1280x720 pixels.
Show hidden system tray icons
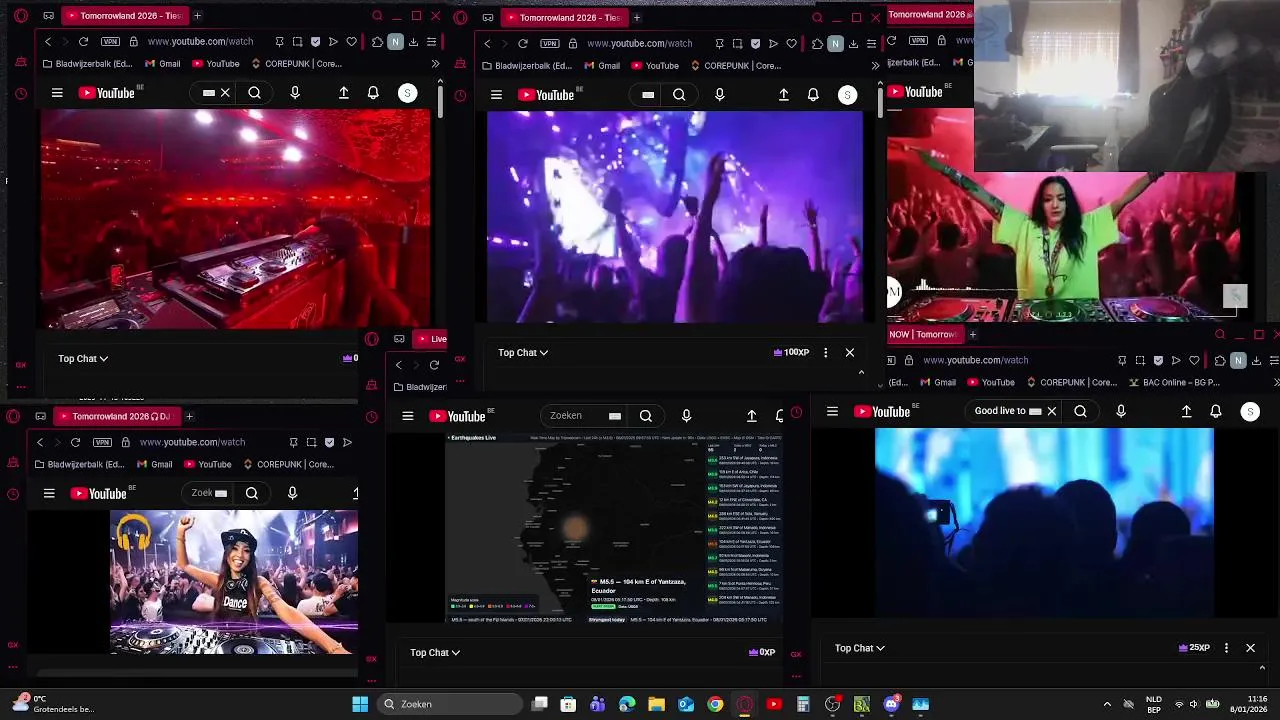(1106, 704)
